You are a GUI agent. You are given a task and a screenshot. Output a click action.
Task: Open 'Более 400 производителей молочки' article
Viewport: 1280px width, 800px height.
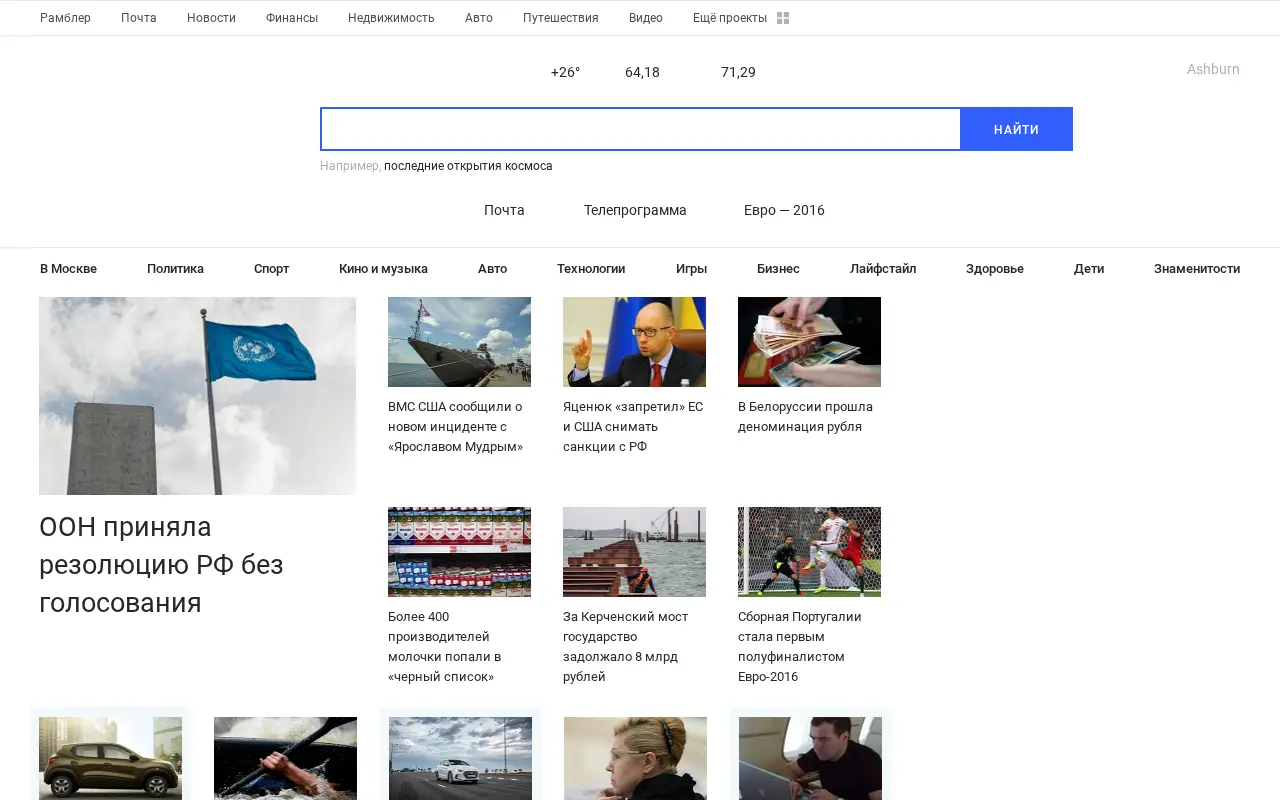point(445,647)
